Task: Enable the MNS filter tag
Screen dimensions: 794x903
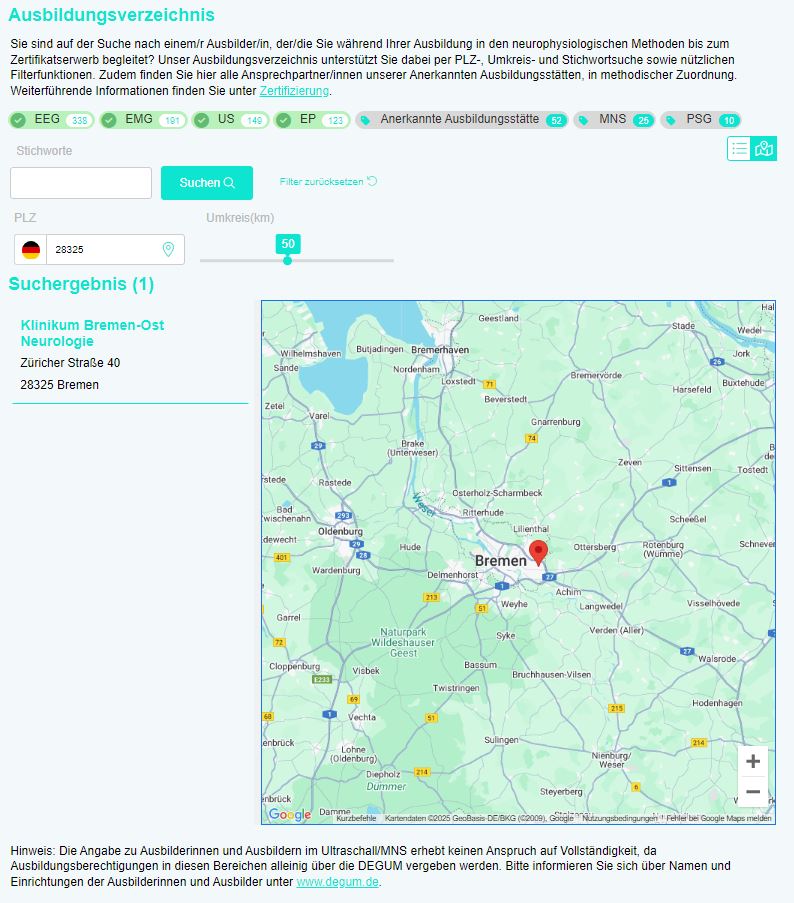Action: 614,120
